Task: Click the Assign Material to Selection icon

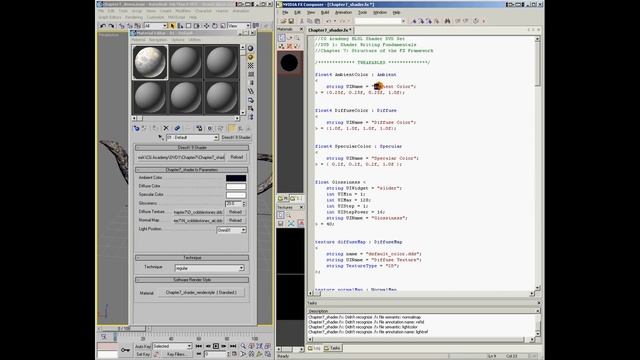Action: click(155, 128)
